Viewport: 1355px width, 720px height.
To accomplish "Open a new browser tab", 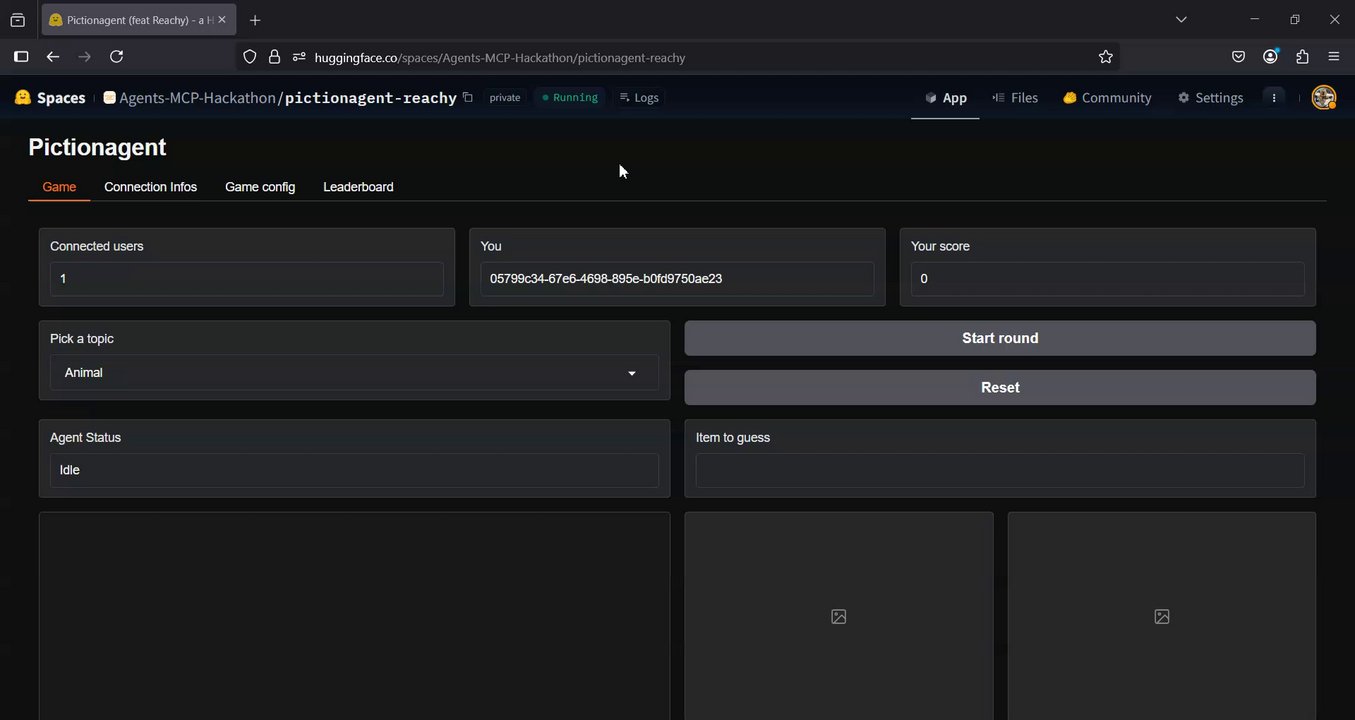I will point(255,20).
